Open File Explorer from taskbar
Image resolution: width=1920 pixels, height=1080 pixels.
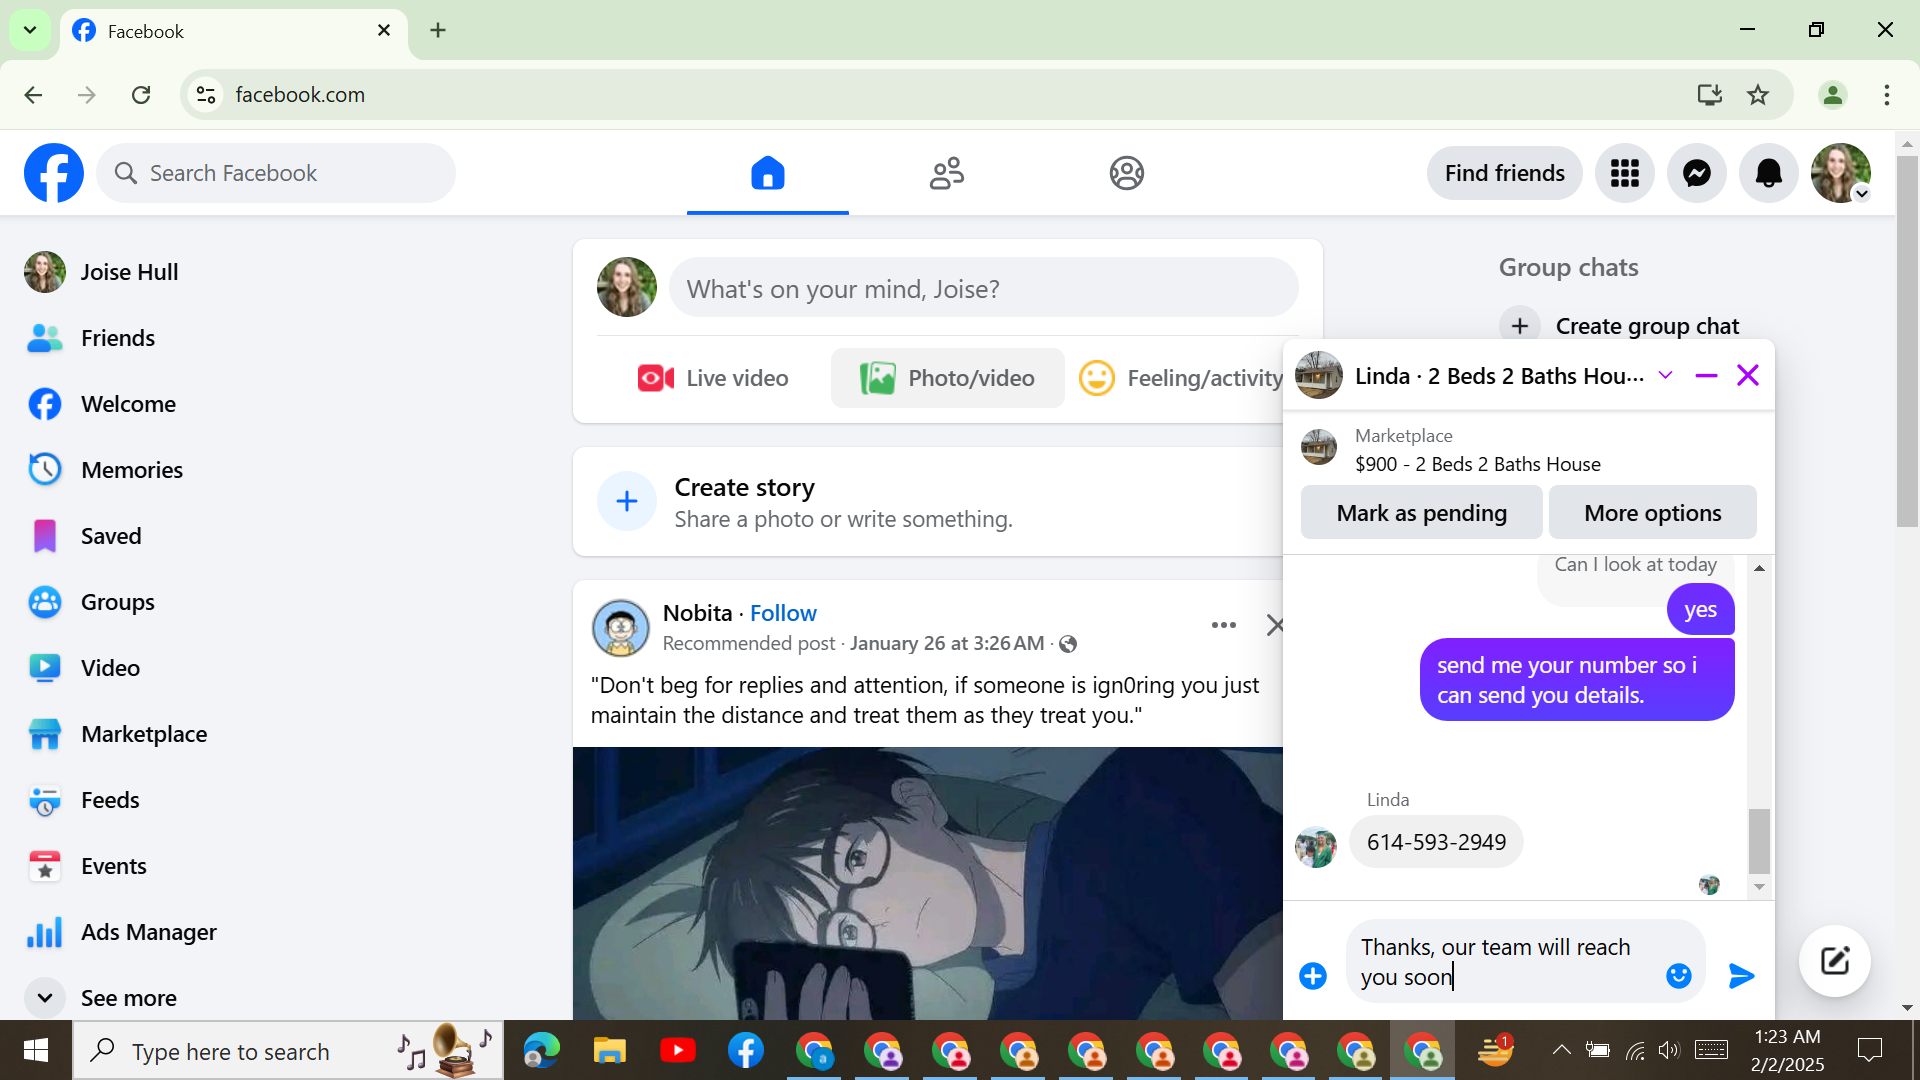pos(609,1051)
